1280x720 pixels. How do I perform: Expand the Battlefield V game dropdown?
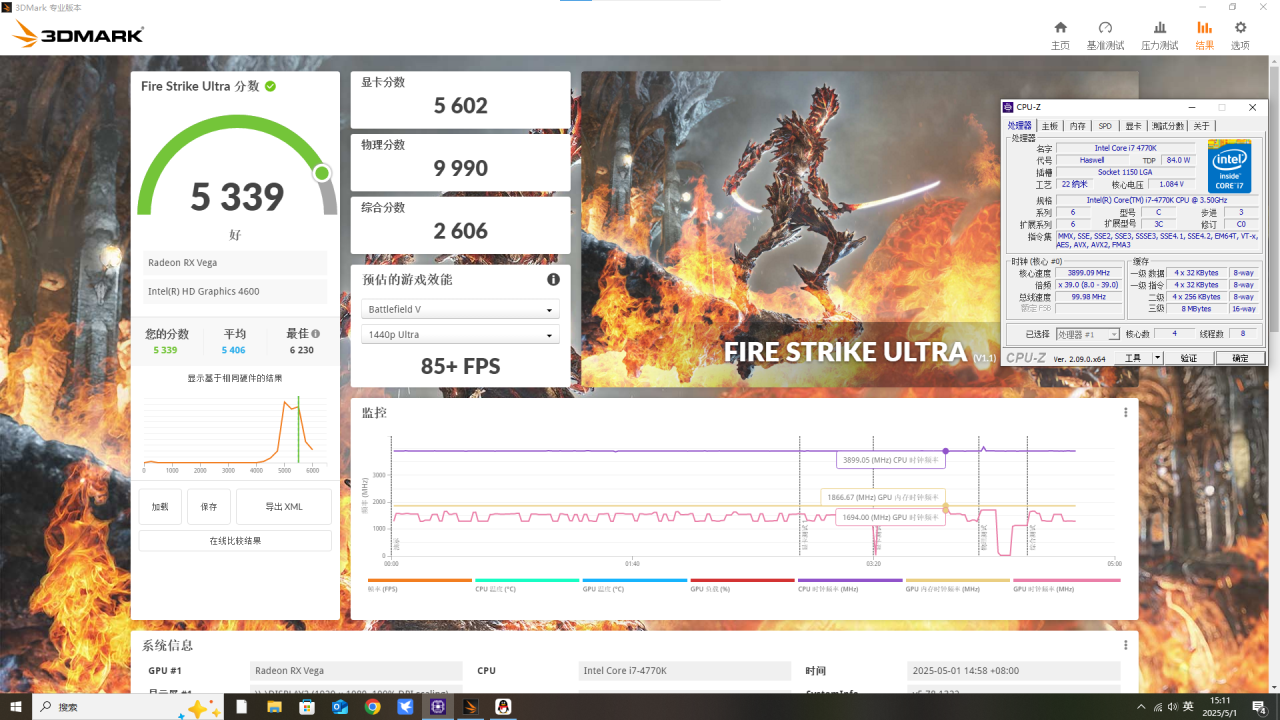(x=460, y=310)
